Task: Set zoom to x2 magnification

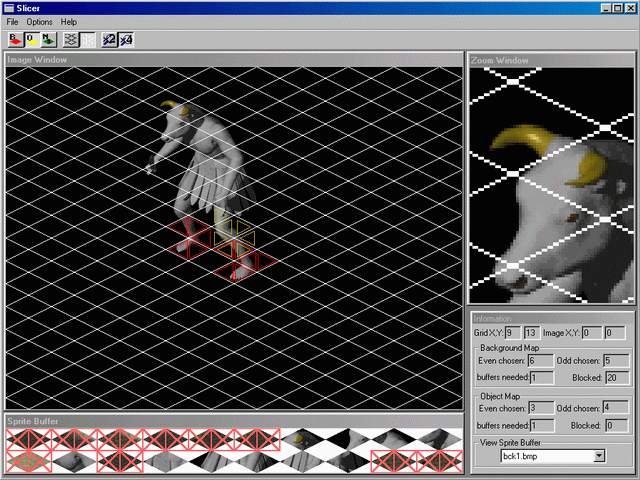Action: click(110, 39)
